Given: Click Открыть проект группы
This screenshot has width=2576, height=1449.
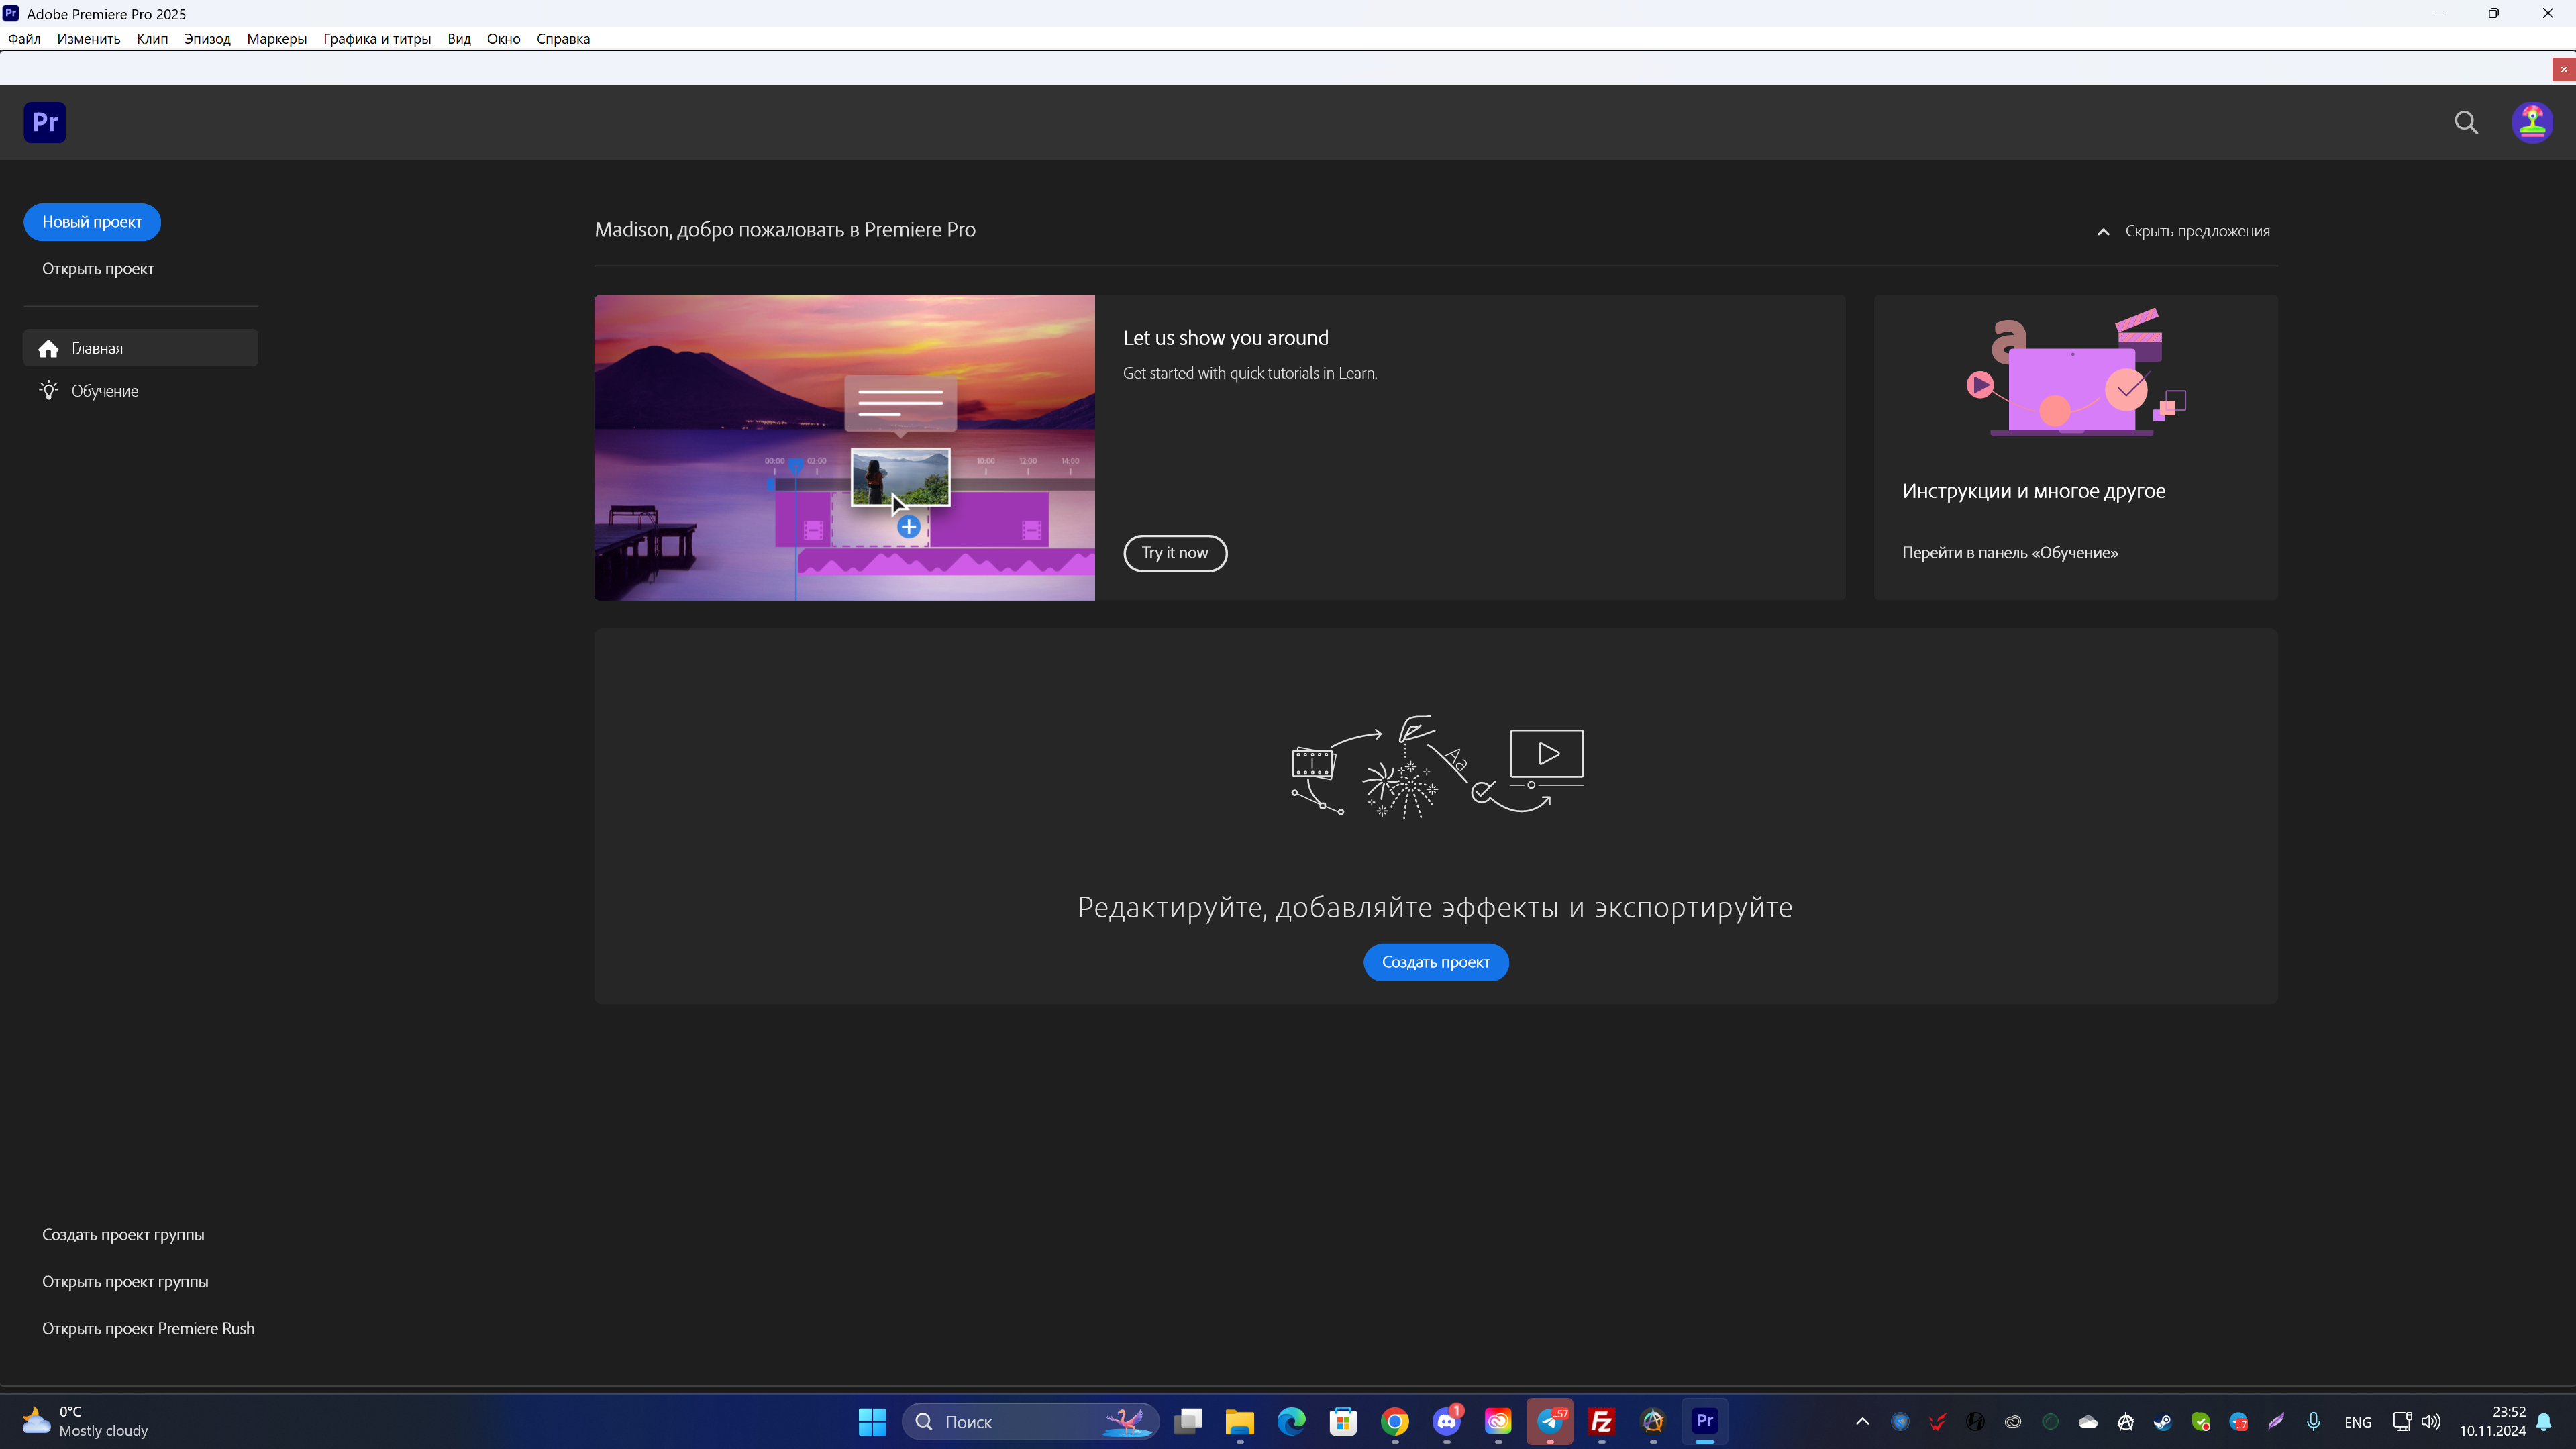Looking at the screenshot, I should (125, 1281).
